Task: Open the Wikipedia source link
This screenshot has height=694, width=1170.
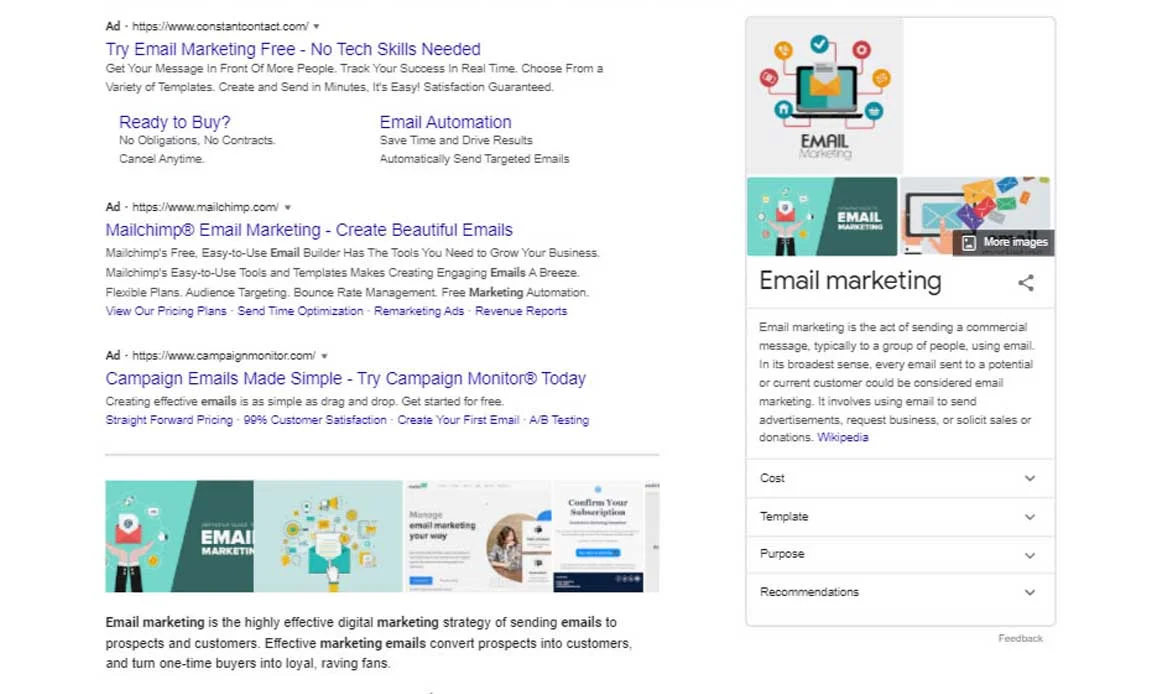Action: pos(842,438)
